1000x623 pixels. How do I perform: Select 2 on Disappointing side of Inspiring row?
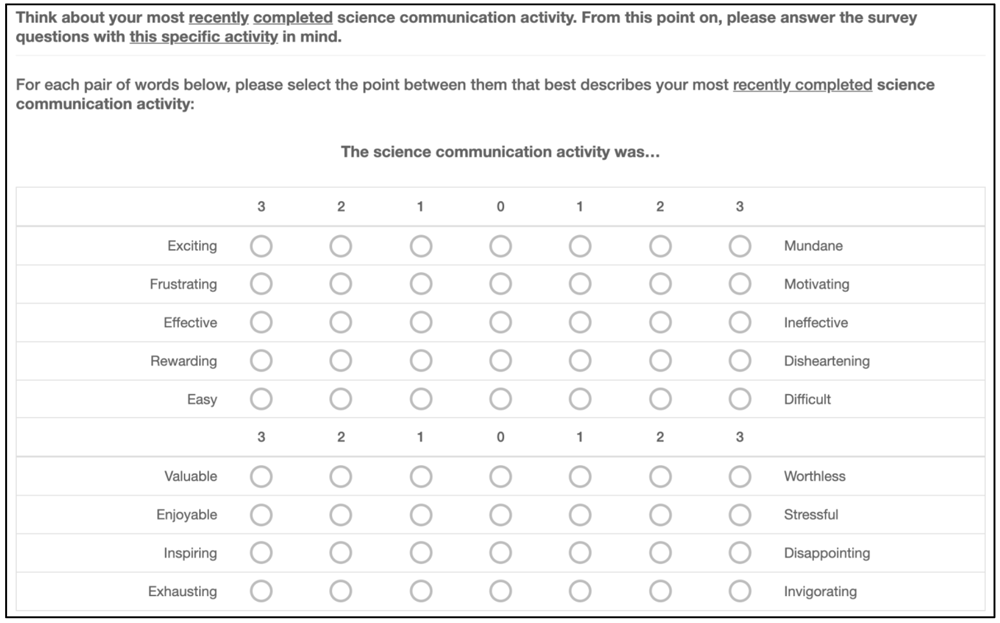[660, 553]
